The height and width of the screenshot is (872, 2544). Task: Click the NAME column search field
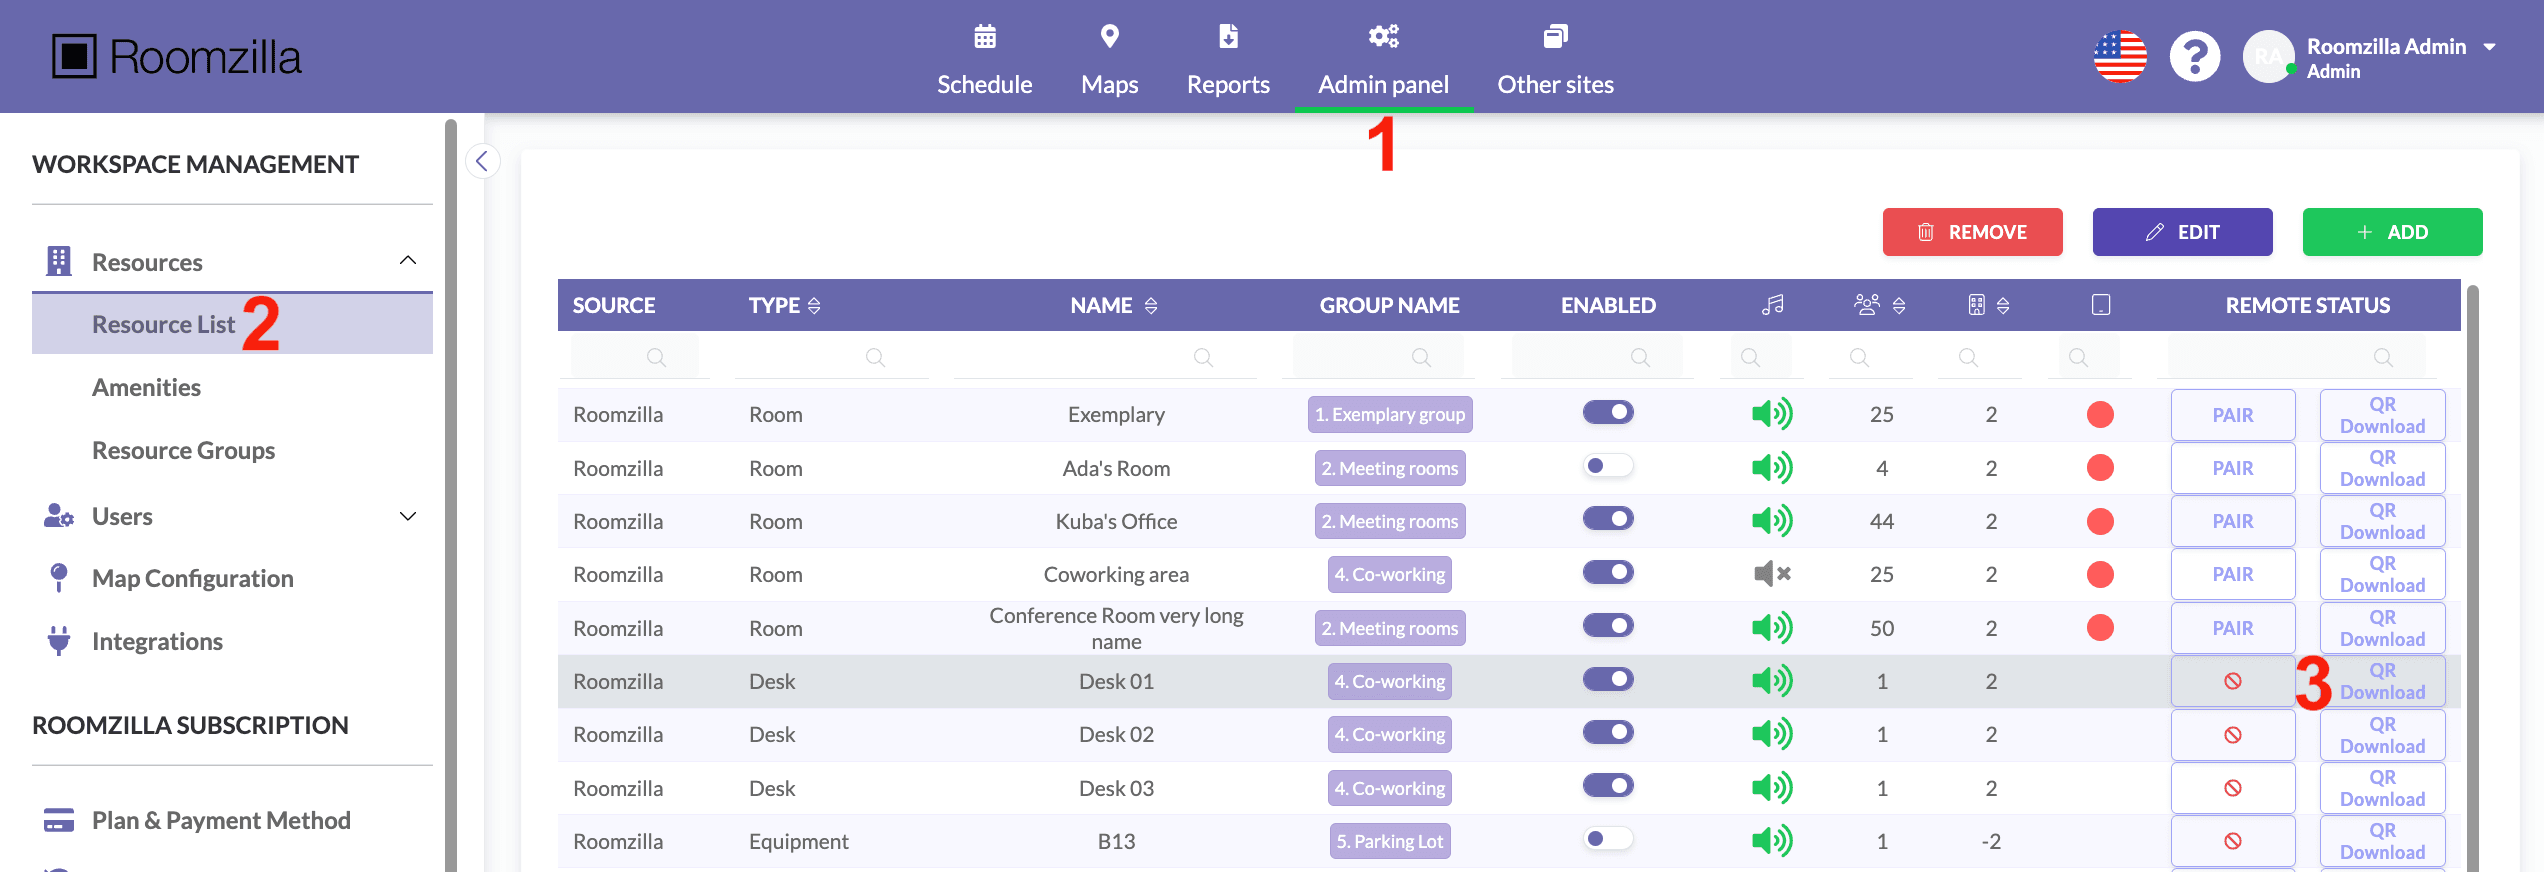(1104, 357)
